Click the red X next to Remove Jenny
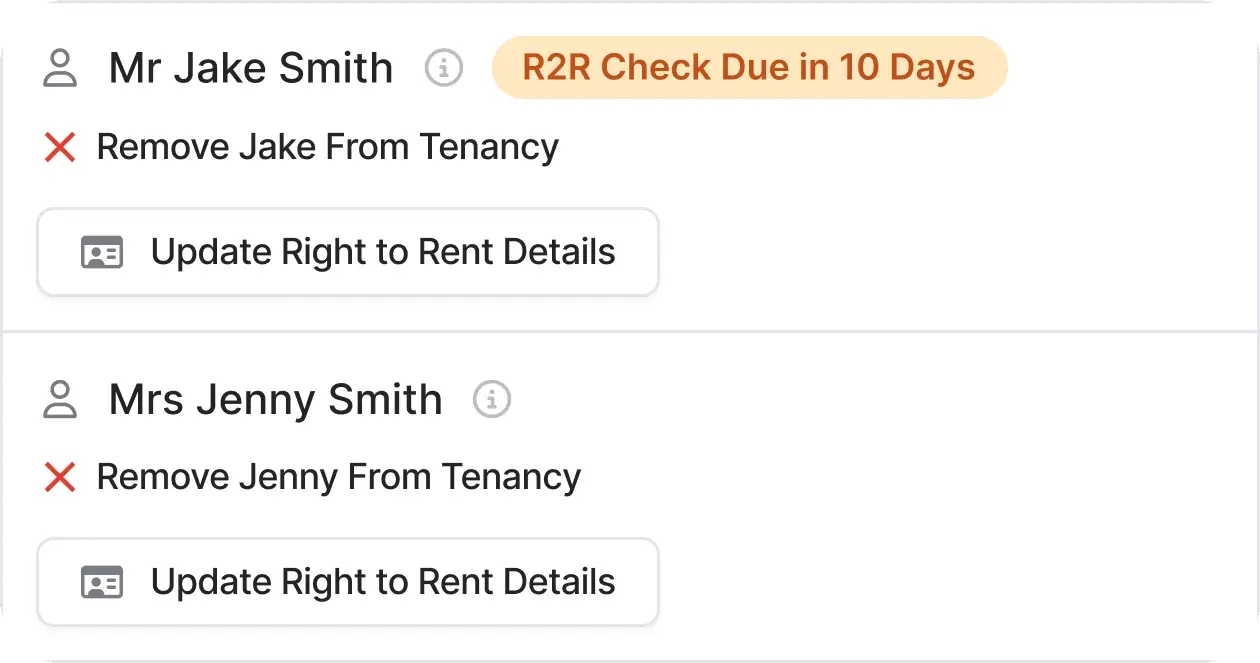 click(x=59, y=477)
